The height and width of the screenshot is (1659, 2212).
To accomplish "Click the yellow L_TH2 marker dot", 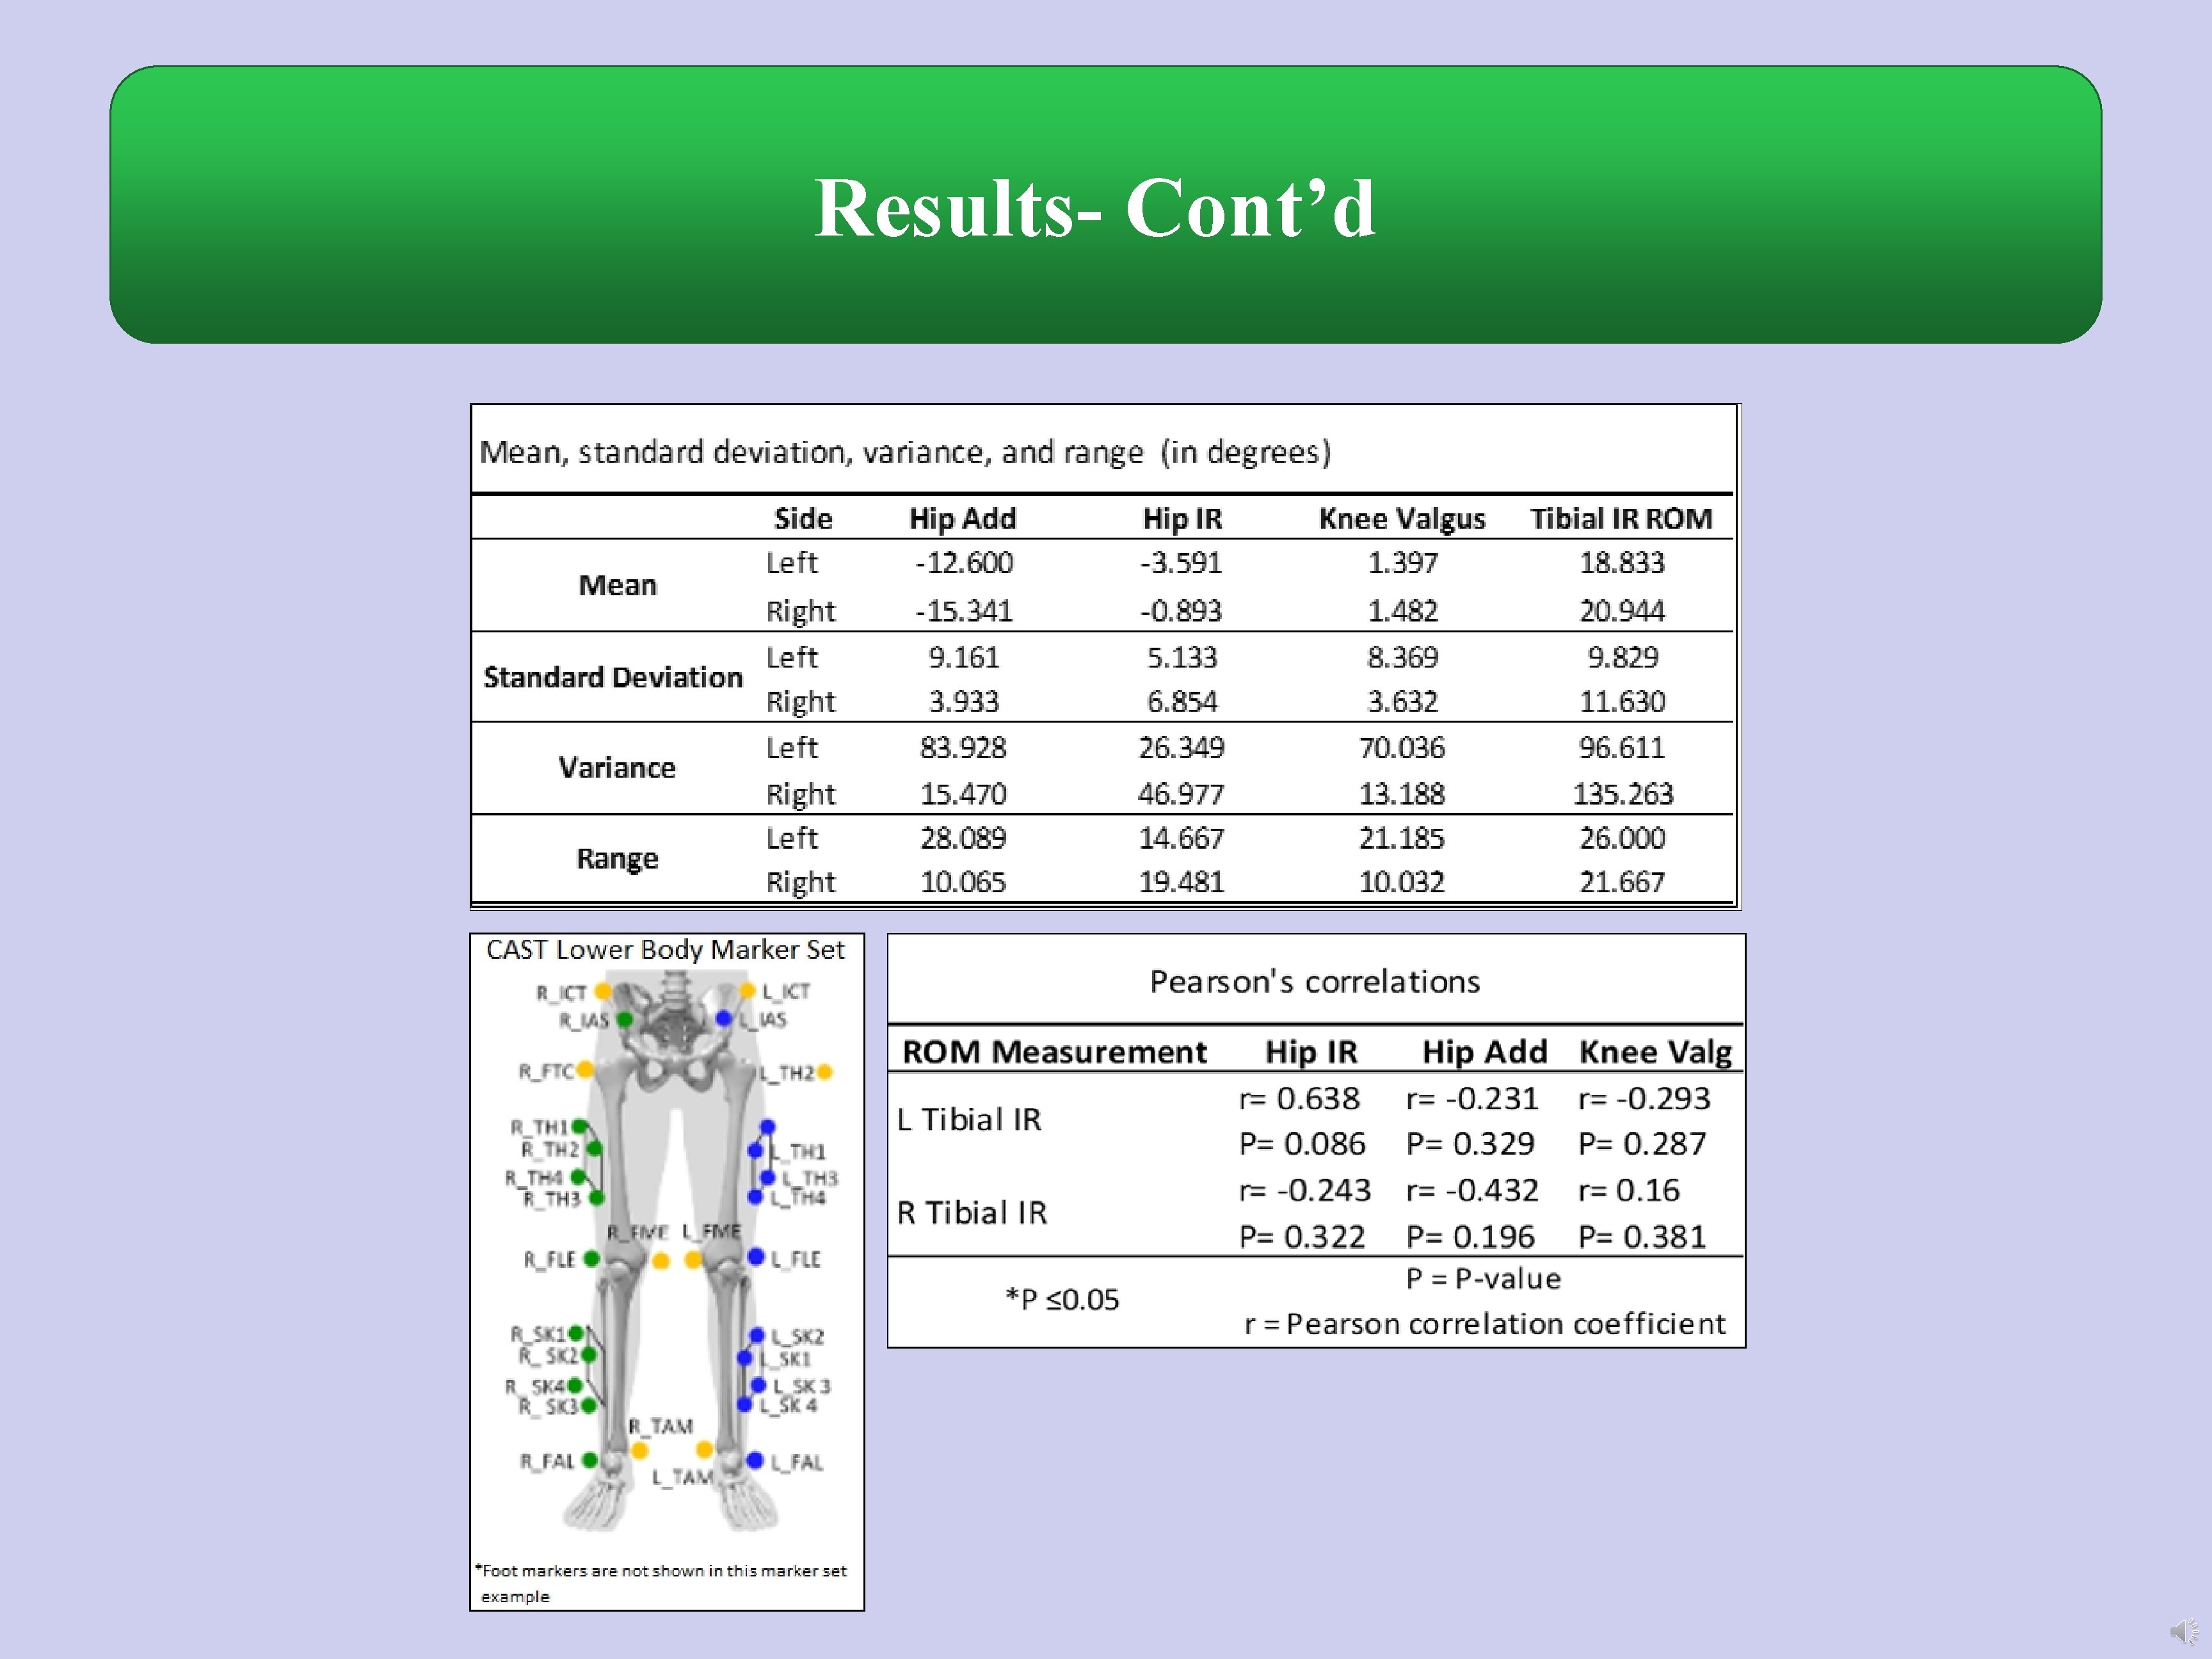I will pos(824,1072).
